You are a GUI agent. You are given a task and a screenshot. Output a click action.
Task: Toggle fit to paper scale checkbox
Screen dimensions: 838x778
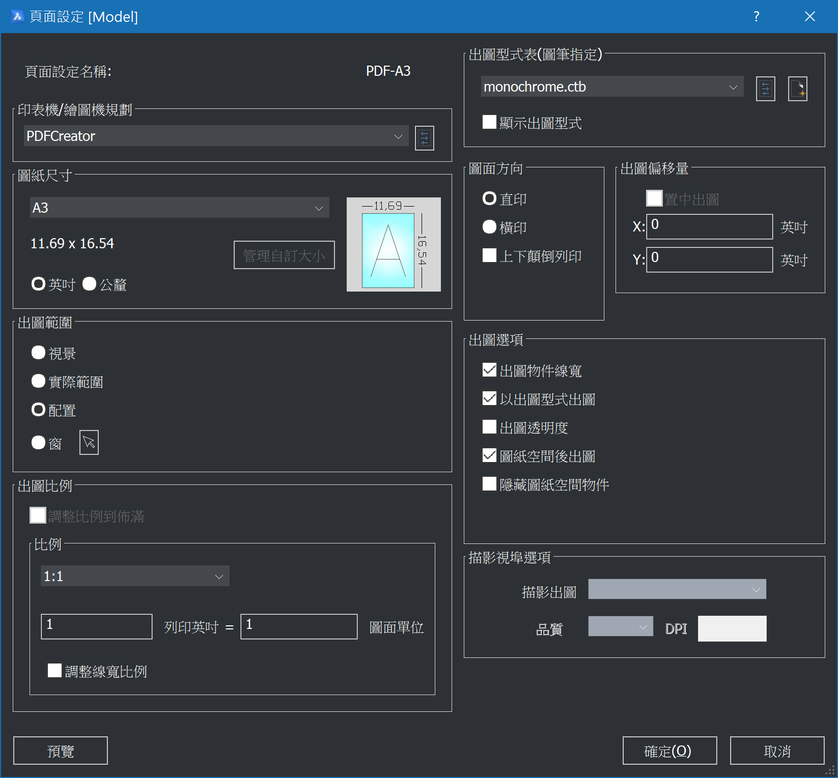tap(37, 515)
